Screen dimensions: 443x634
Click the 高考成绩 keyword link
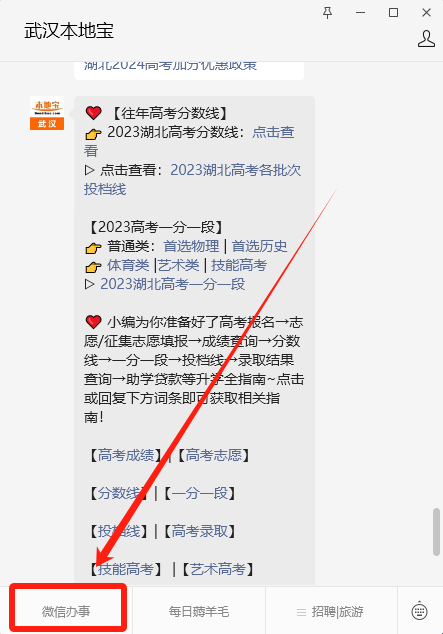(x=126, y=455)
